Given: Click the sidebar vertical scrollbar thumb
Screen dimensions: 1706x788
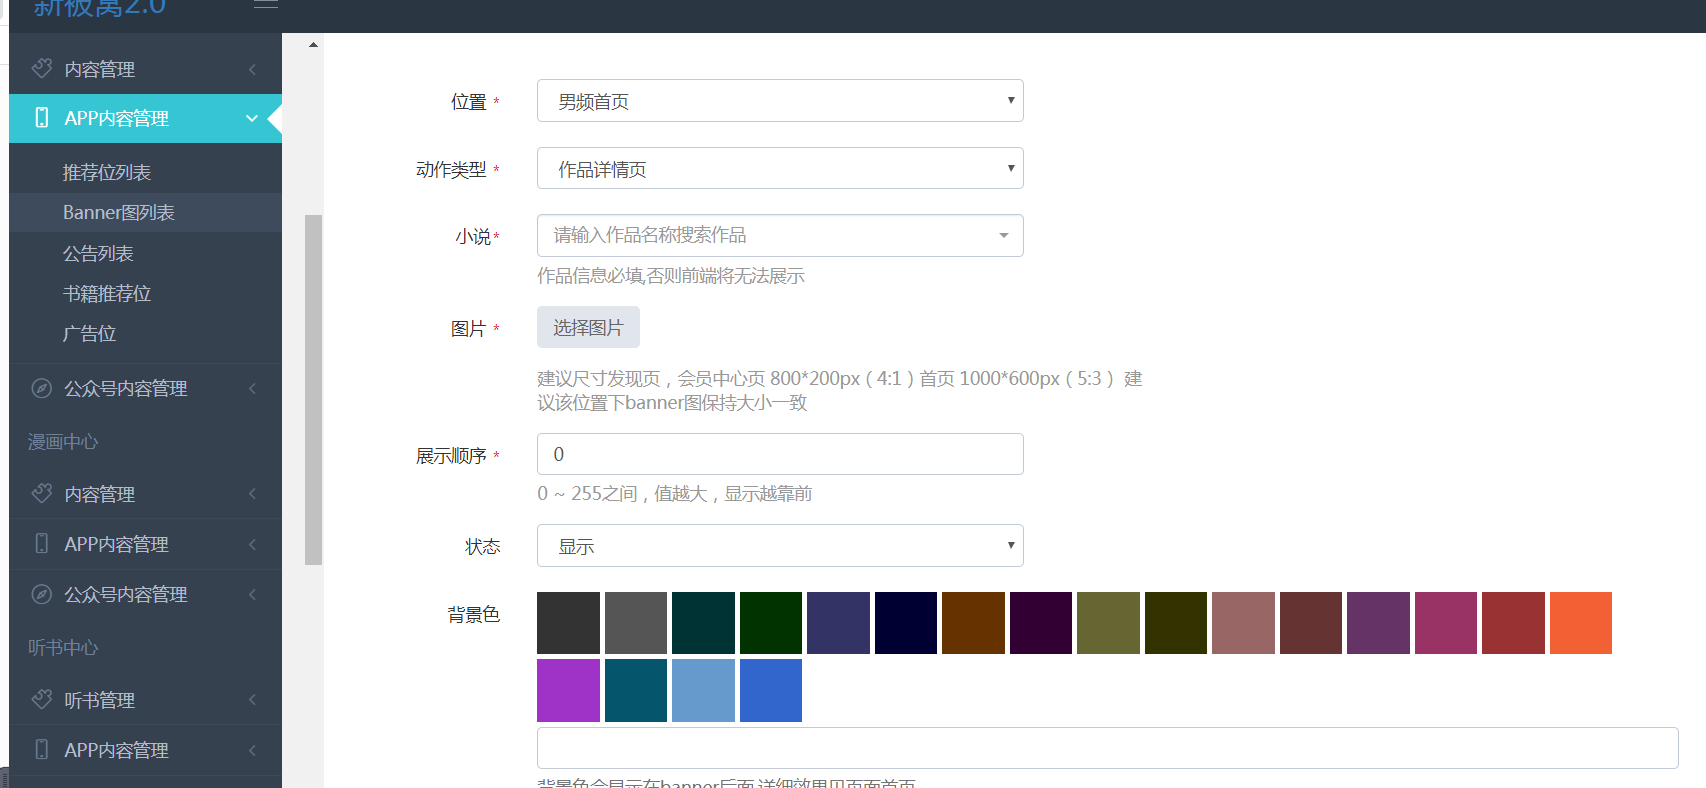Looking at the screenshot, I should (313, 390).
